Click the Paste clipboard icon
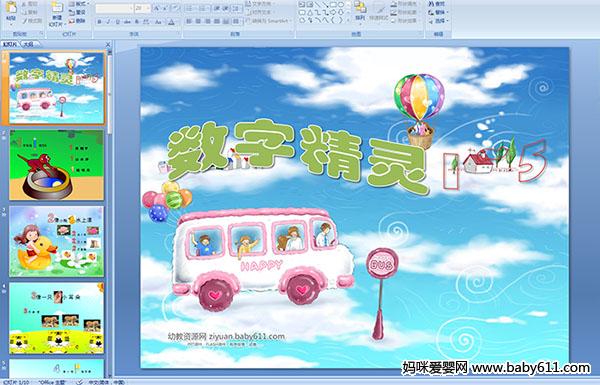This screenshot has width=600, height=385. coord(11,7)
